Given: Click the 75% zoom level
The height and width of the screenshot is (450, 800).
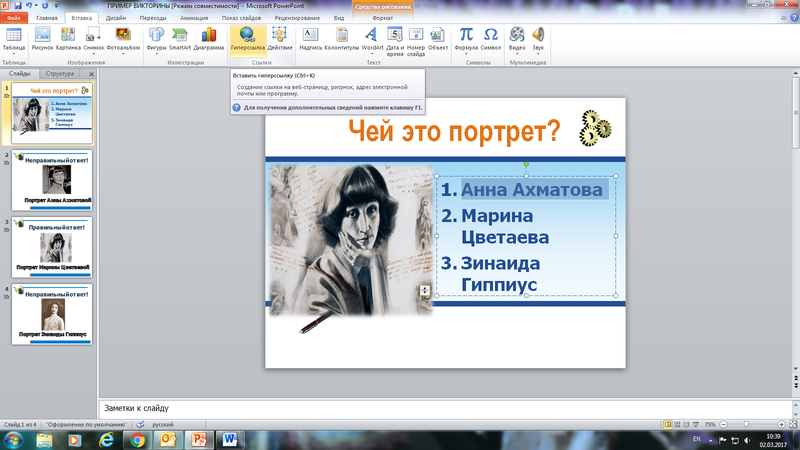Looking at the screenshot, I should (710, 424).
